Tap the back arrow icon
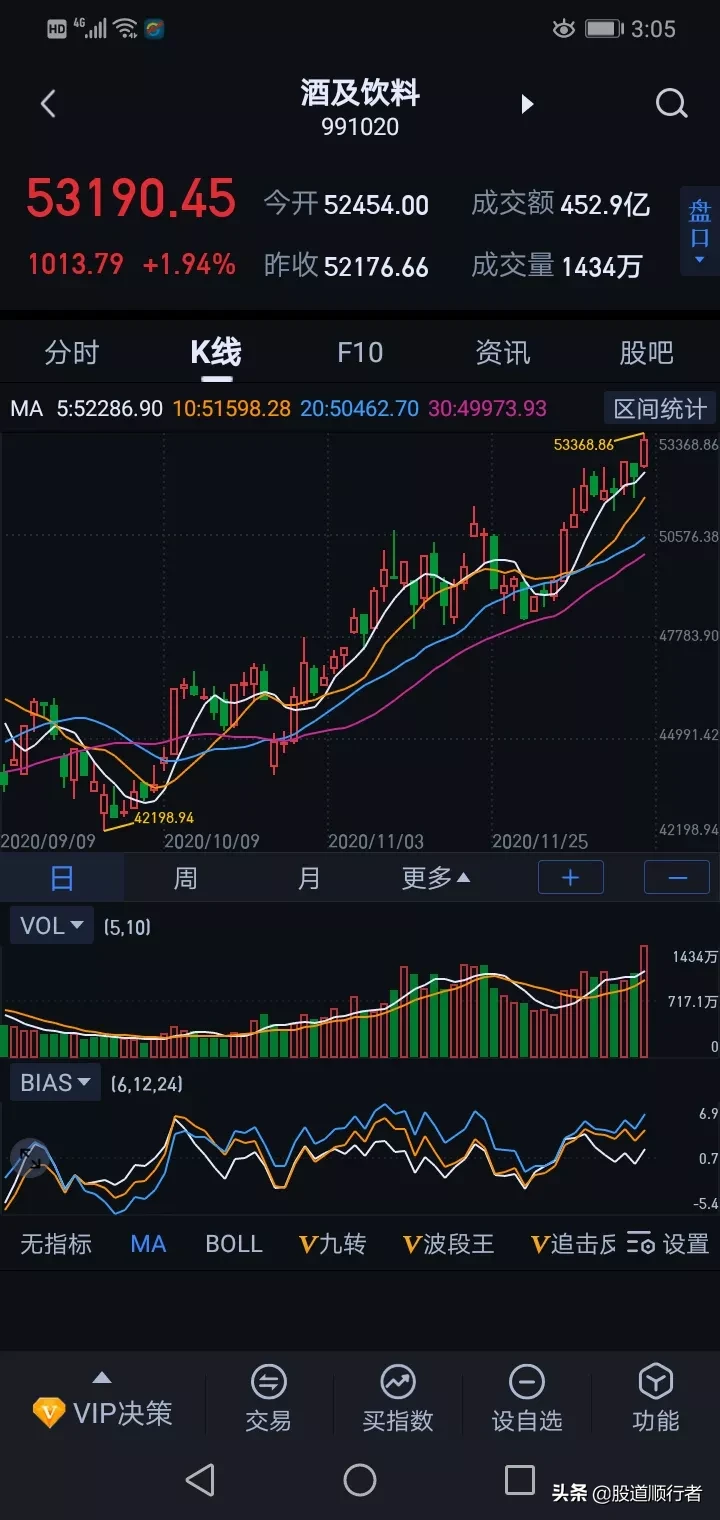Viewport: 720px width, 1520px height. pos(48,103)
